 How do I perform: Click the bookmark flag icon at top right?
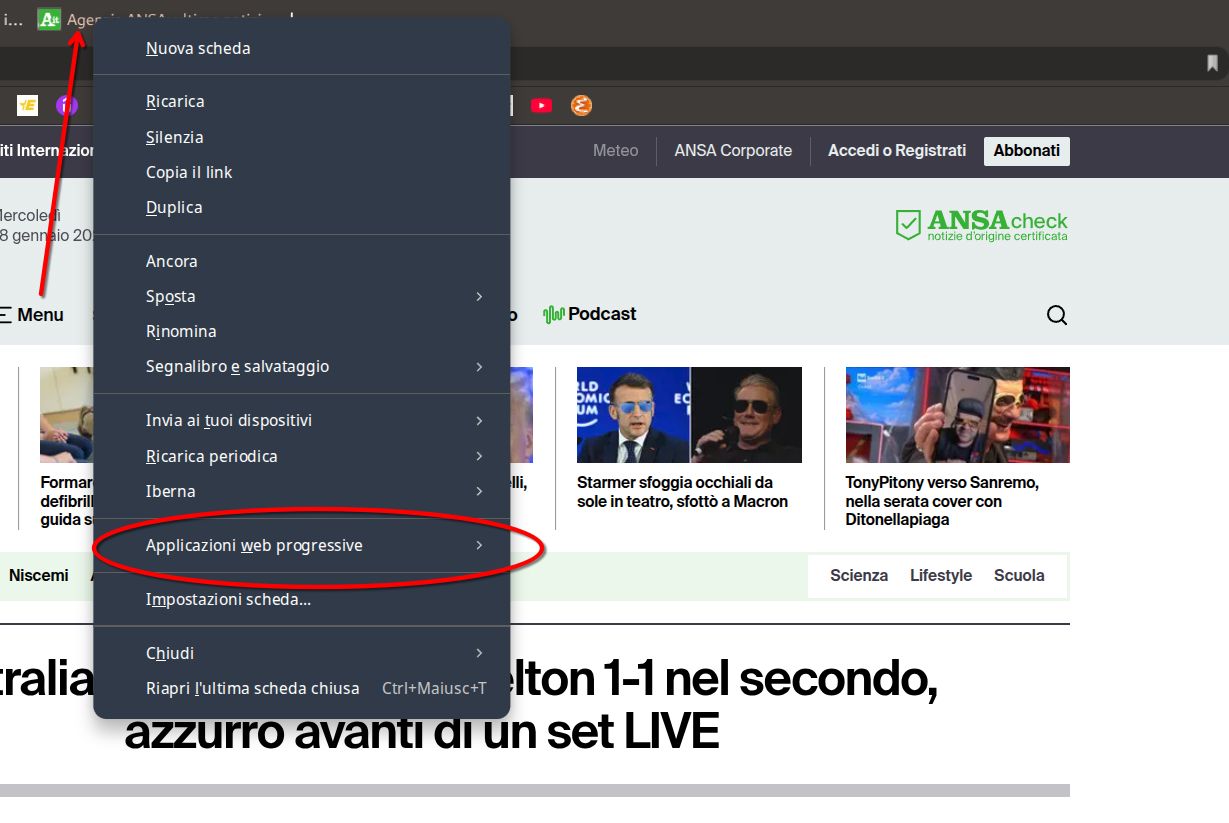[x=1211, y=63]
